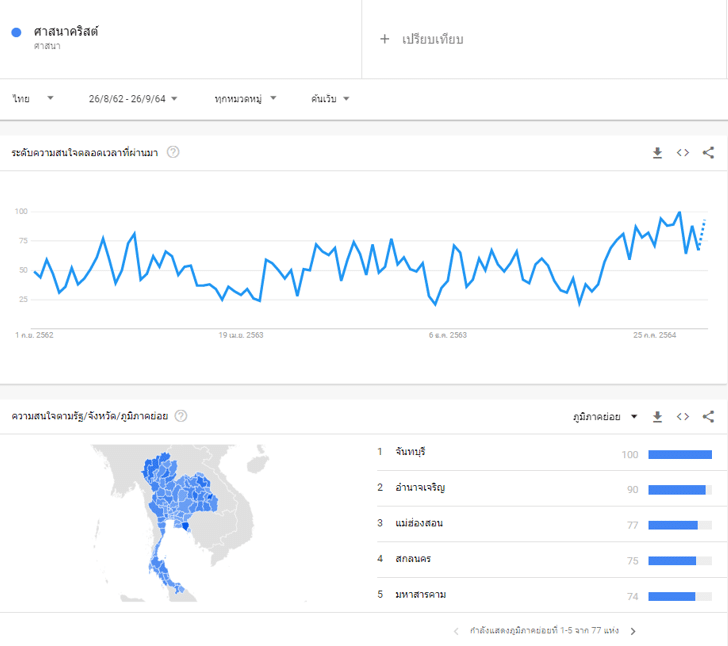This screenshot has height=646, width=728.
Task: Open help icon next to ระดับความสนใจ heading
Action: click(x=173, y=152)
